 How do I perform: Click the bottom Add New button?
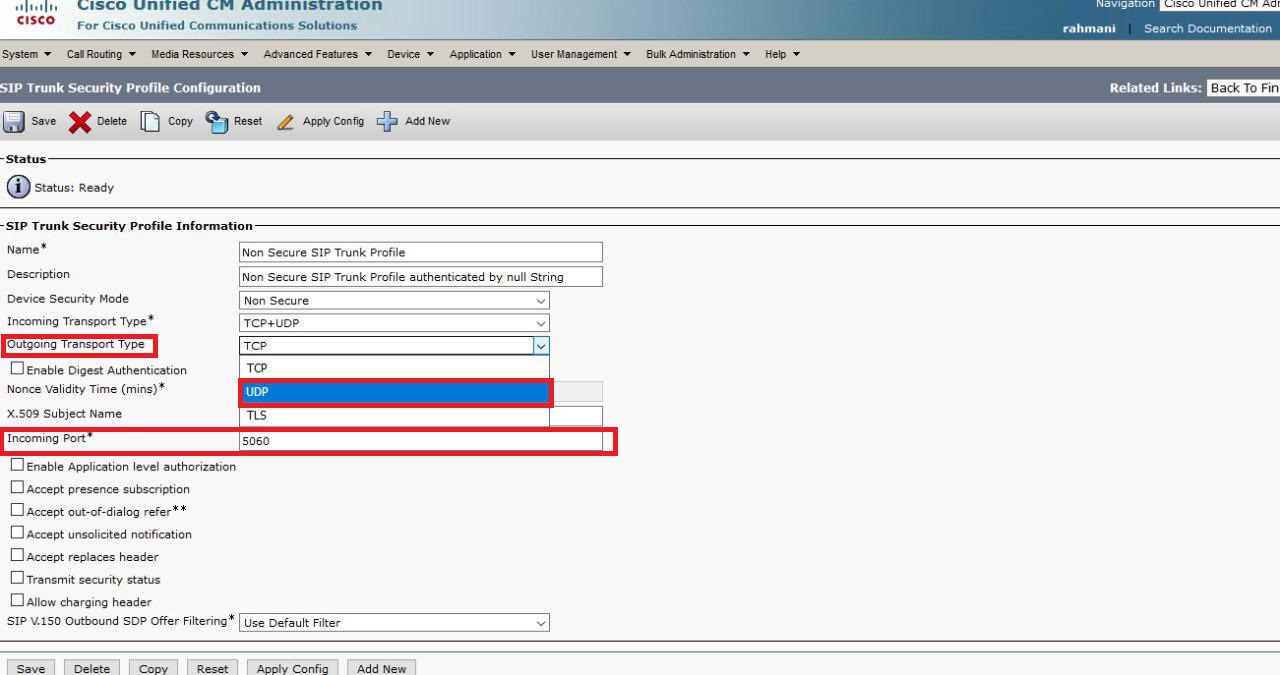coord(382,668)
